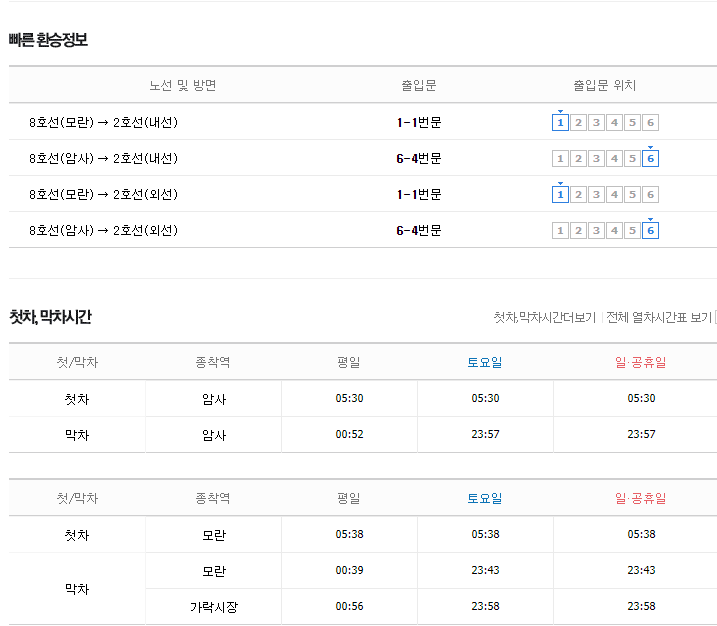Click door box 3 in 8호선(모란)→2호선(내선) row
The width and height of the screenshot is (717, 626).
(596, 123)
